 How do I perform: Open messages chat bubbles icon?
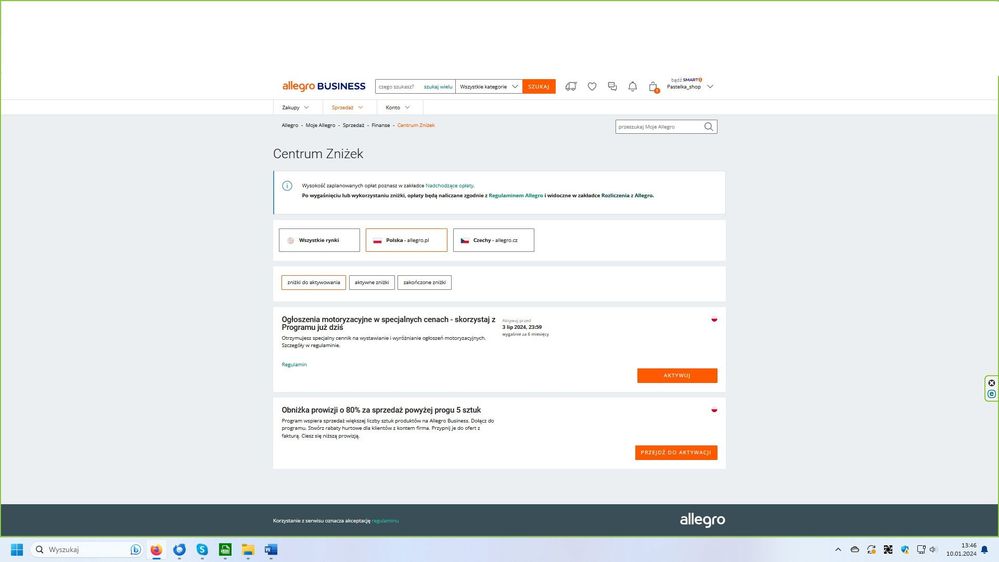612,87
